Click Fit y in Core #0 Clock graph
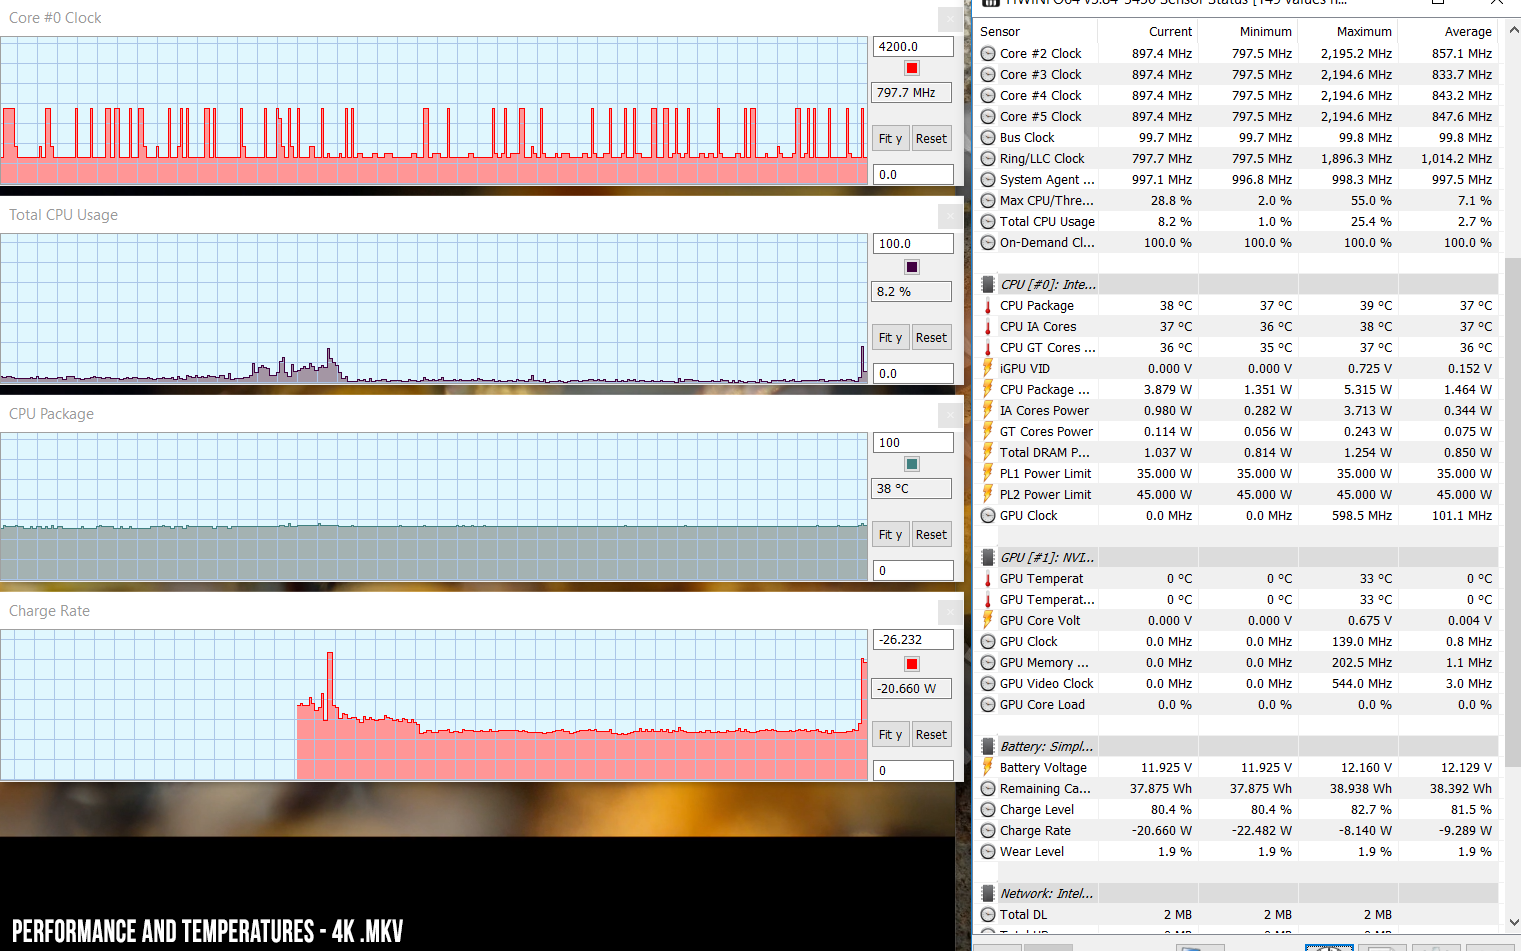Screen dimensions: 1521x951 (890, 139)
